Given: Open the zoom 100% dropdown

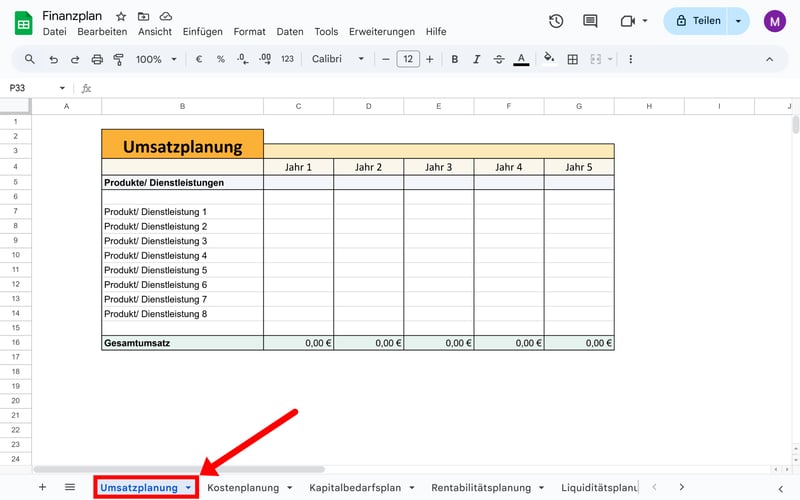Looking at the screenshot, I should (156, 59).
